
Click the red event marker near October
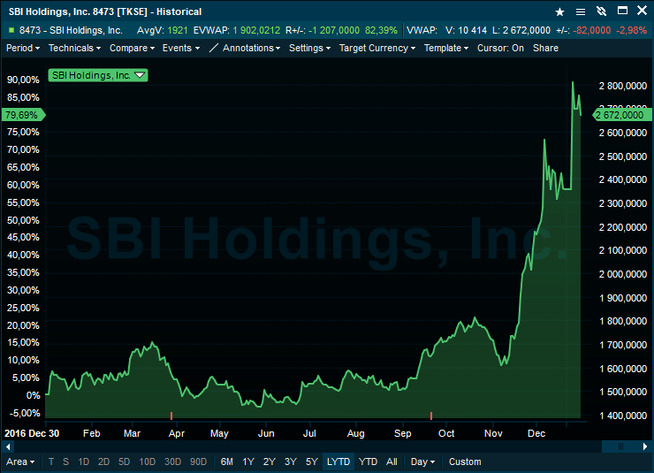point(431,415)
